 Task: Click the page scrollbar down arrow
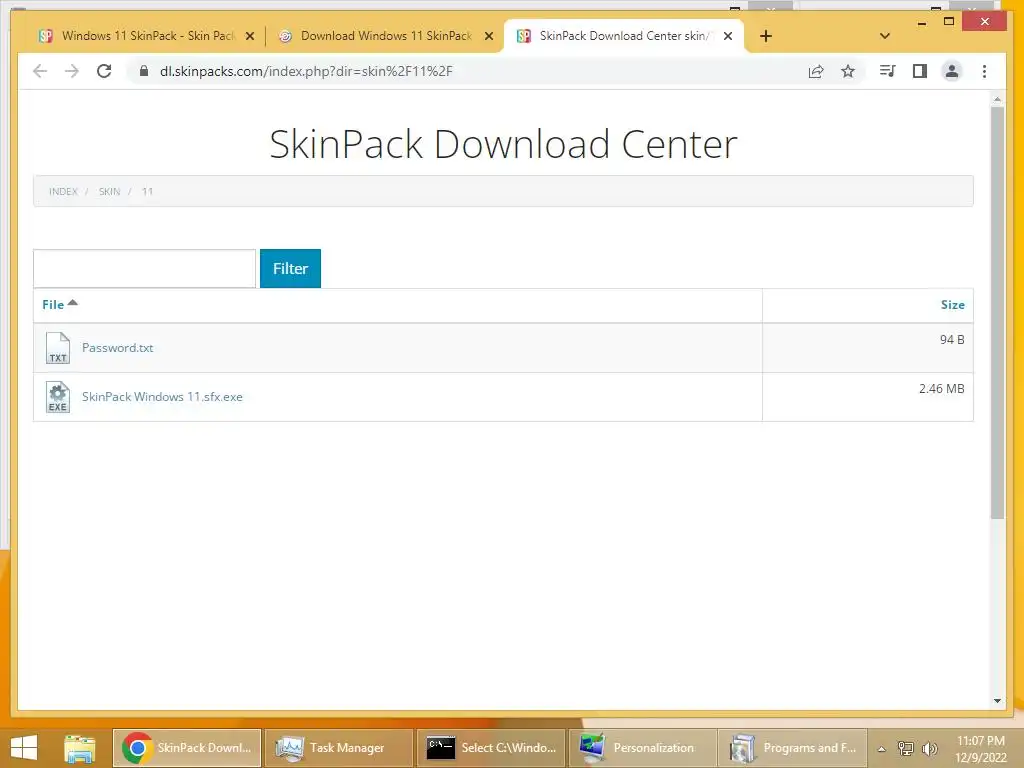[997, 701]
